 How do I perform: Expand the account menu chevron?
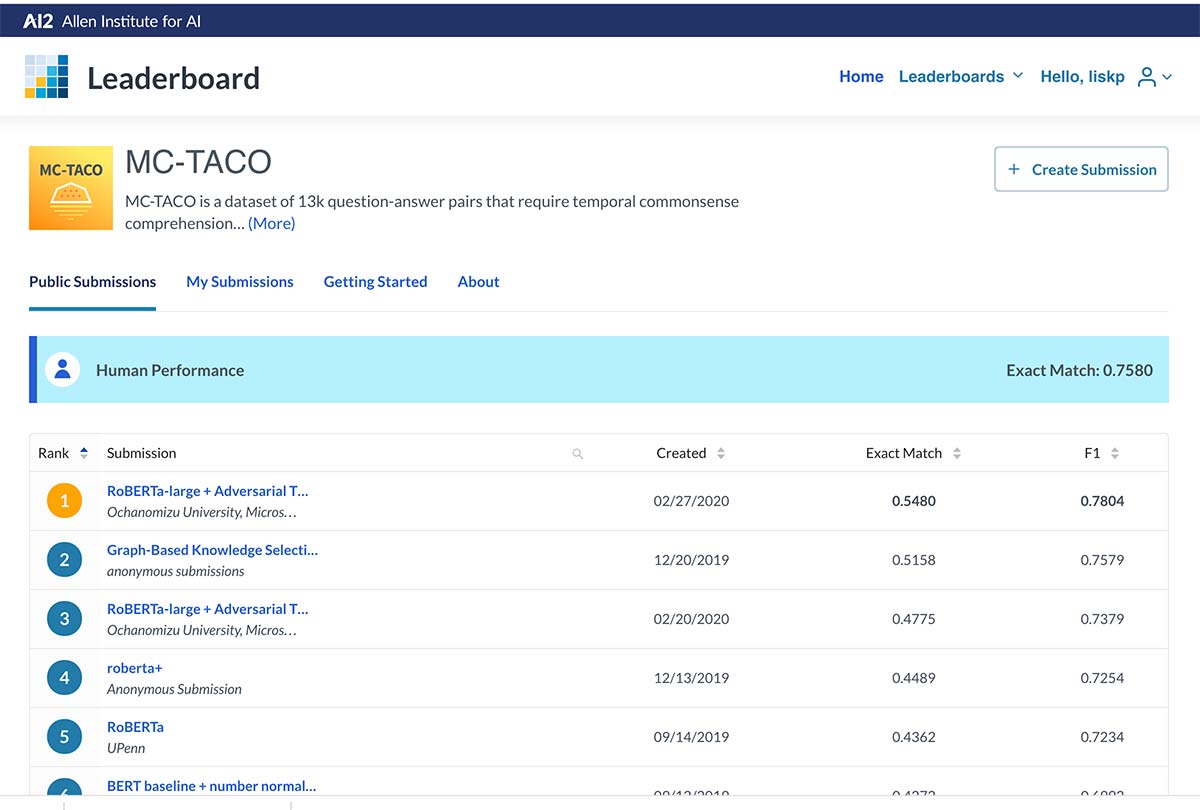[1167, 77]
